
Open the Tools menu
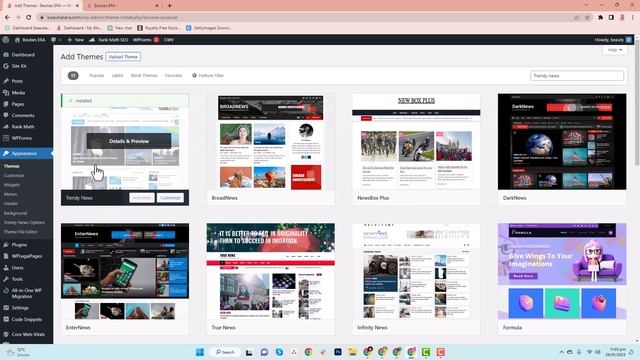17,279
